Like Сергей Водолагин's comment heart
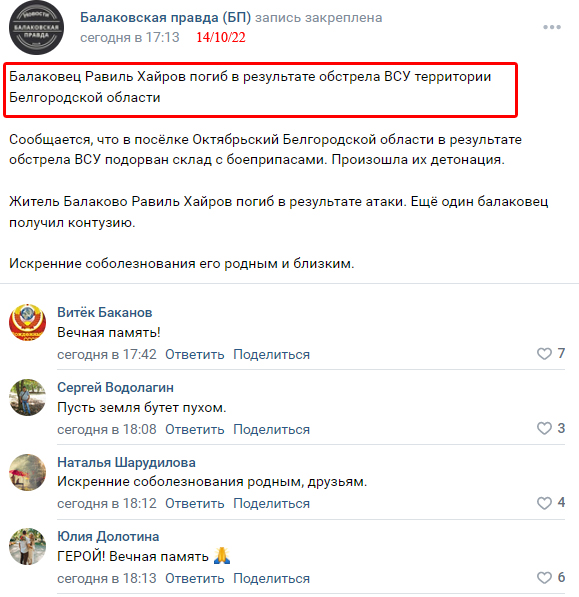Screen dimensions: 579x597 point(544,428)
